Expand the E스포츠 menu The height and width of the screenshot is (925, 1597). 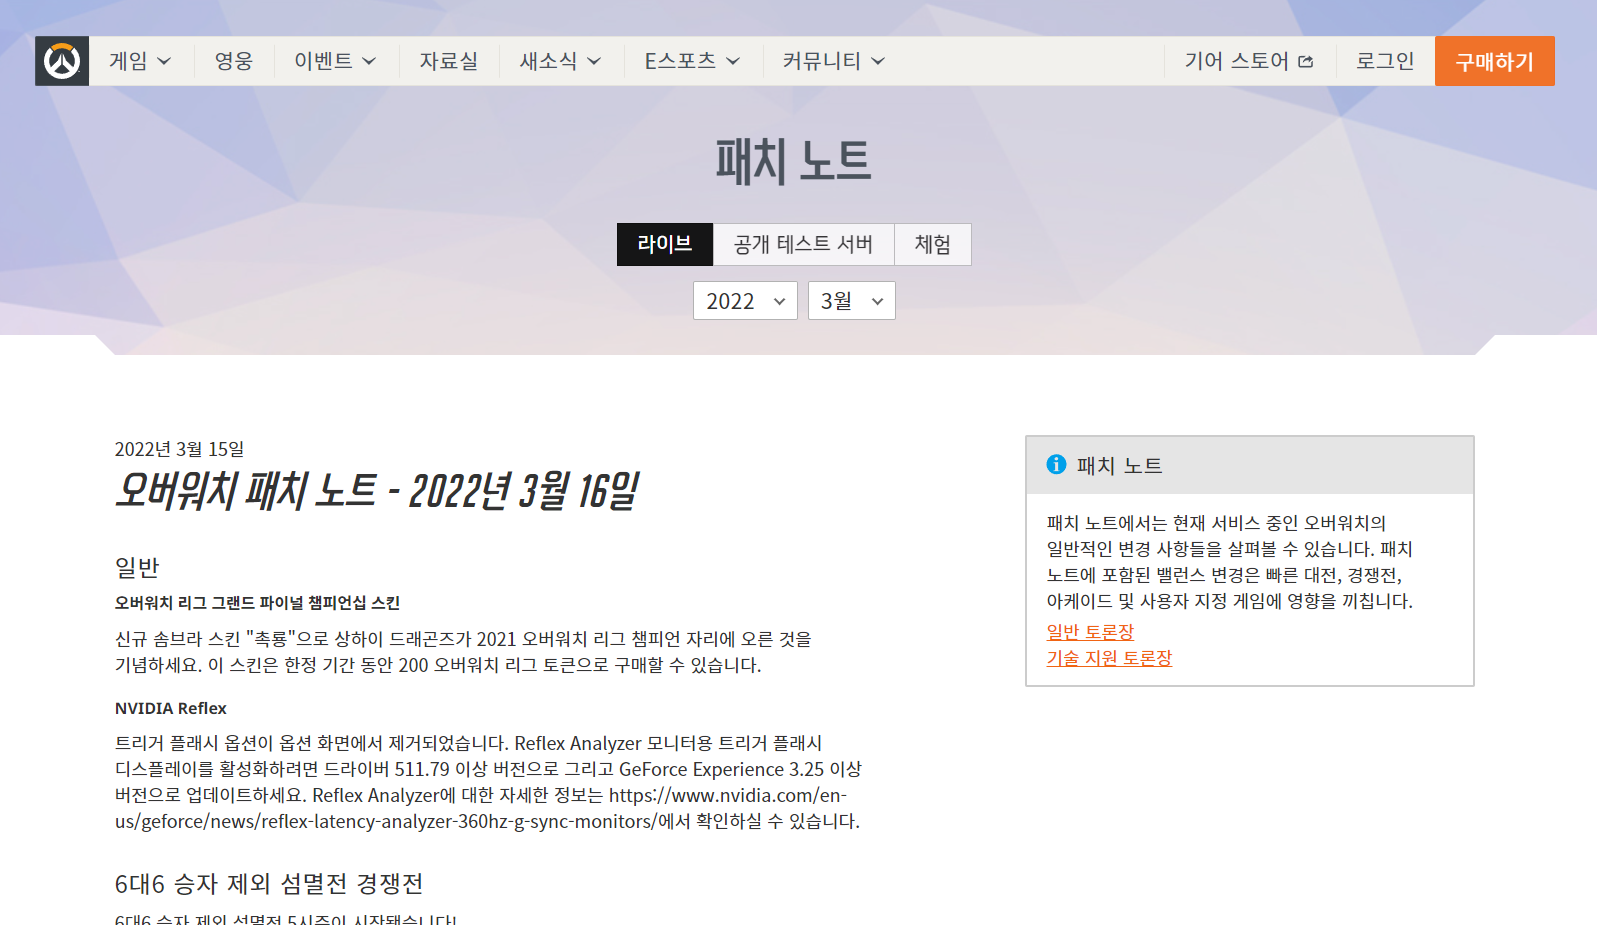pyautogui.click(x=692, y=61)
